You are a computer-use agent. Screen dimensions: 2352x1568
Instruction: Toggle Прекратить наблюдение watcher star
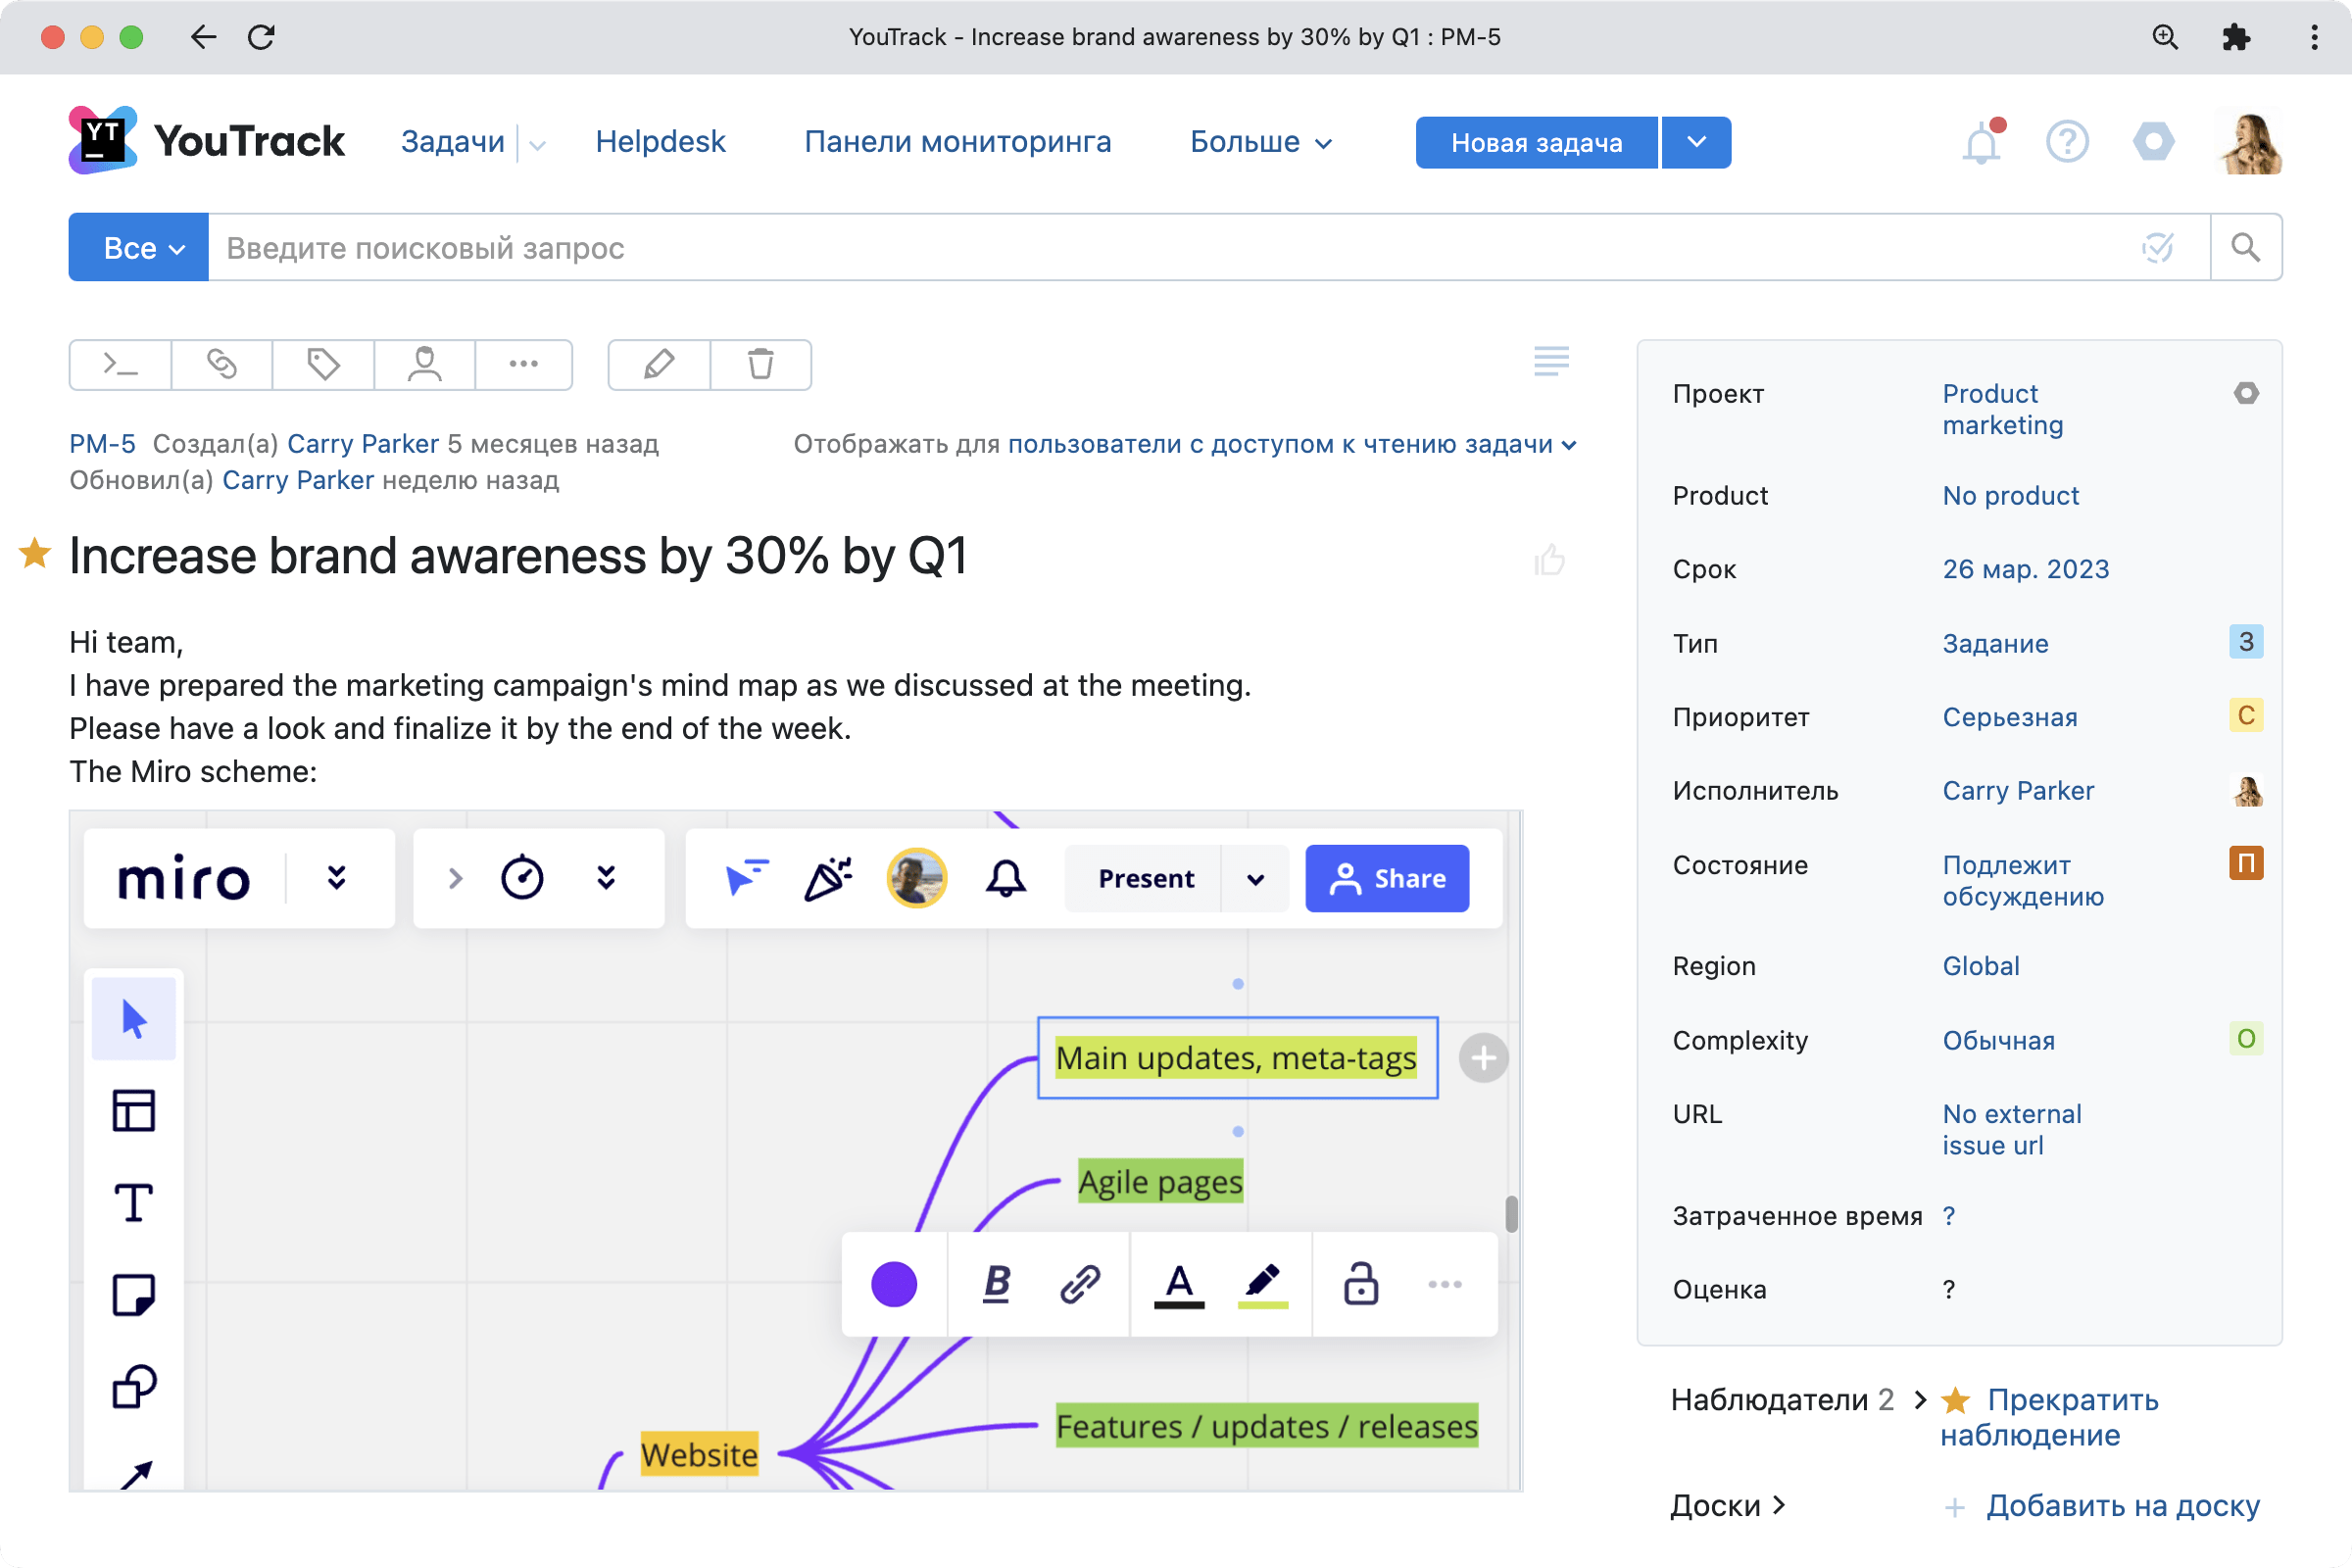1955,1400
